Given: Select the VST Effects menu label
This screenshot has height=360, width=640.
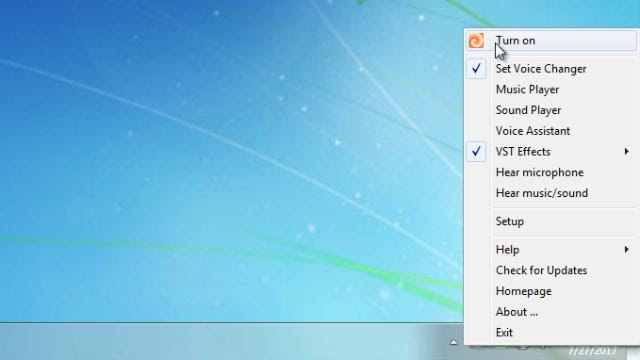Looking at the screenshot, I should tap(523, 151).
